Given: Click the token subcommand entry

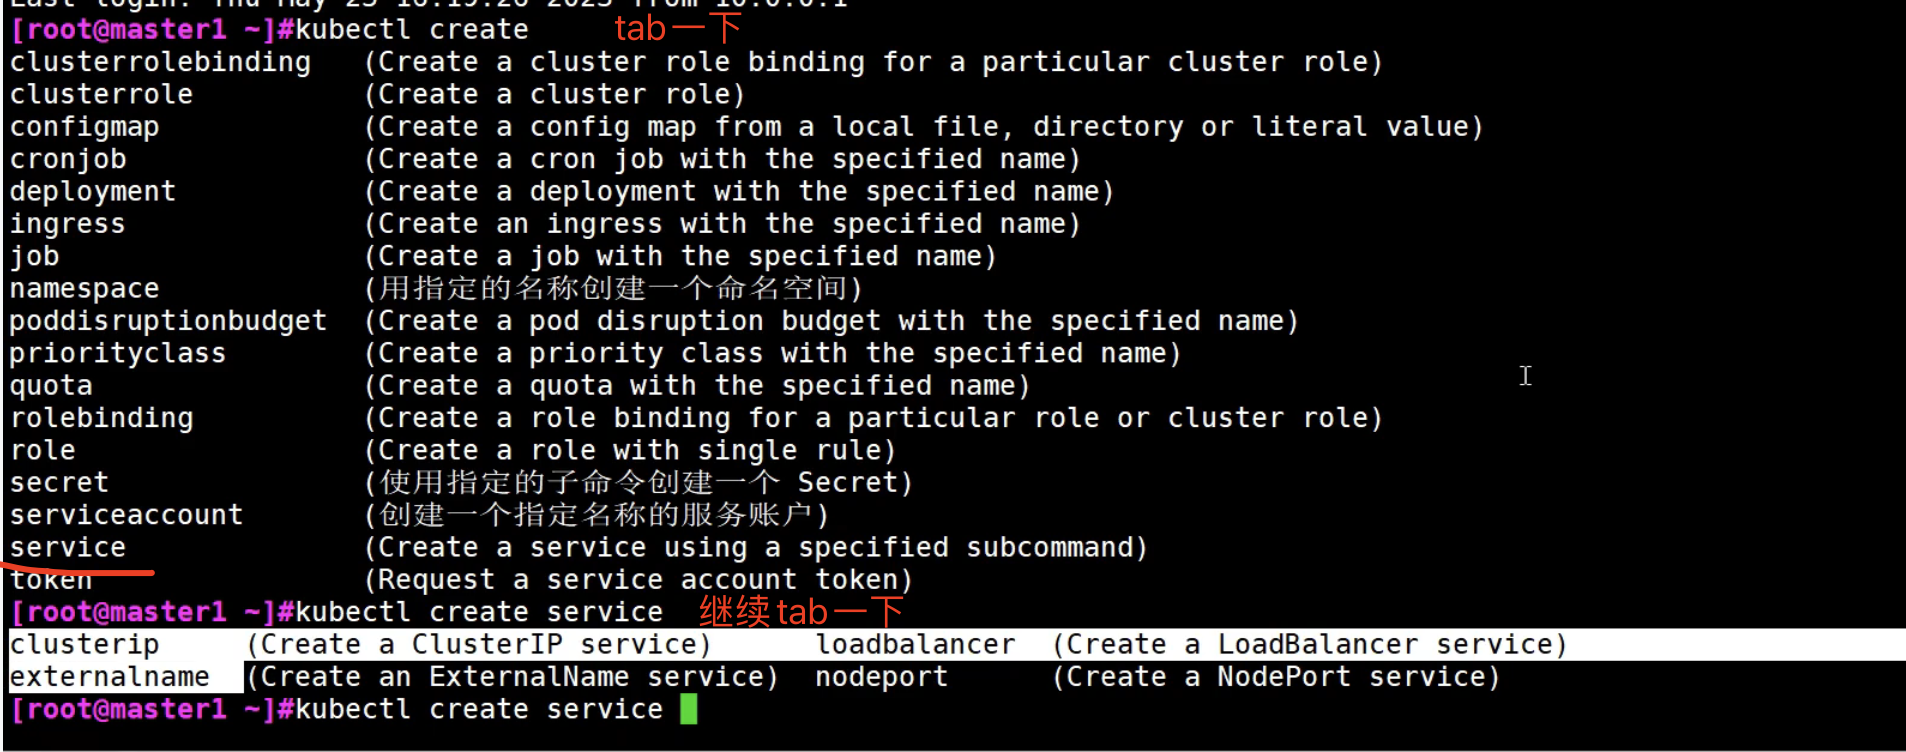Looking at the screenshot, I should (x=51, y=580).
